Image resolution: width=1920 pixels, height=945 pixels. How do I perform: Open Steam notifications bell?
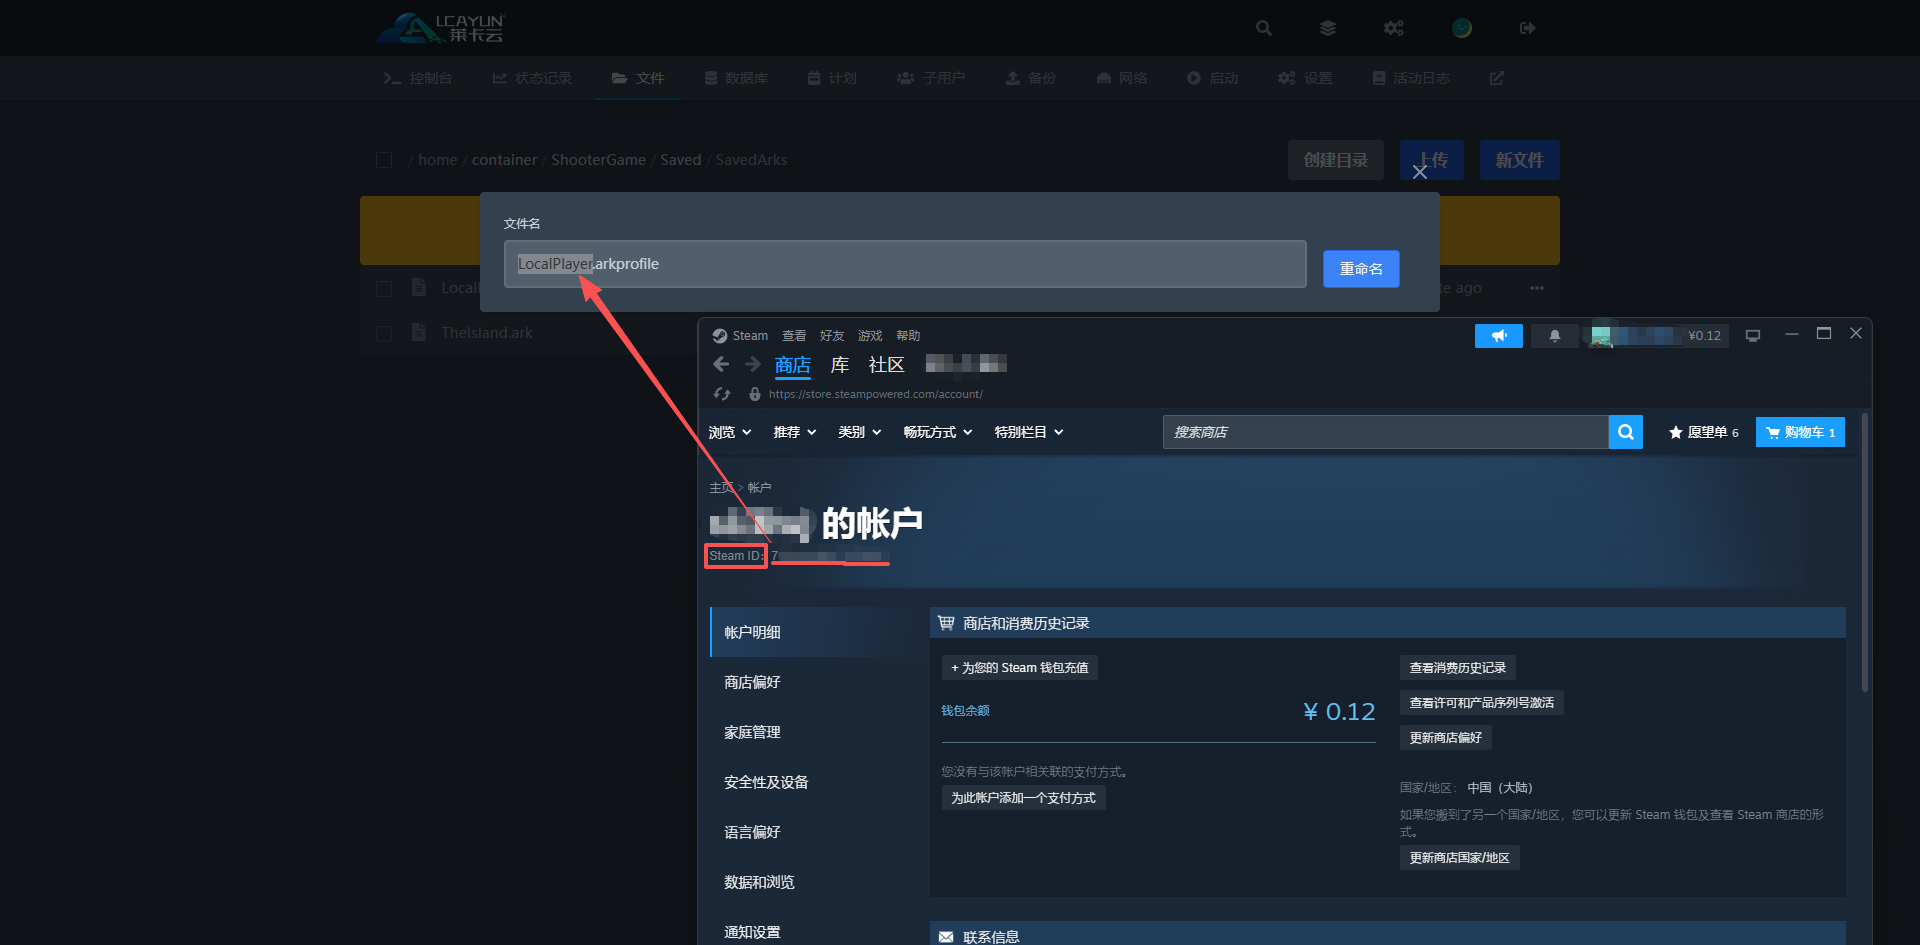[1554, 336]
